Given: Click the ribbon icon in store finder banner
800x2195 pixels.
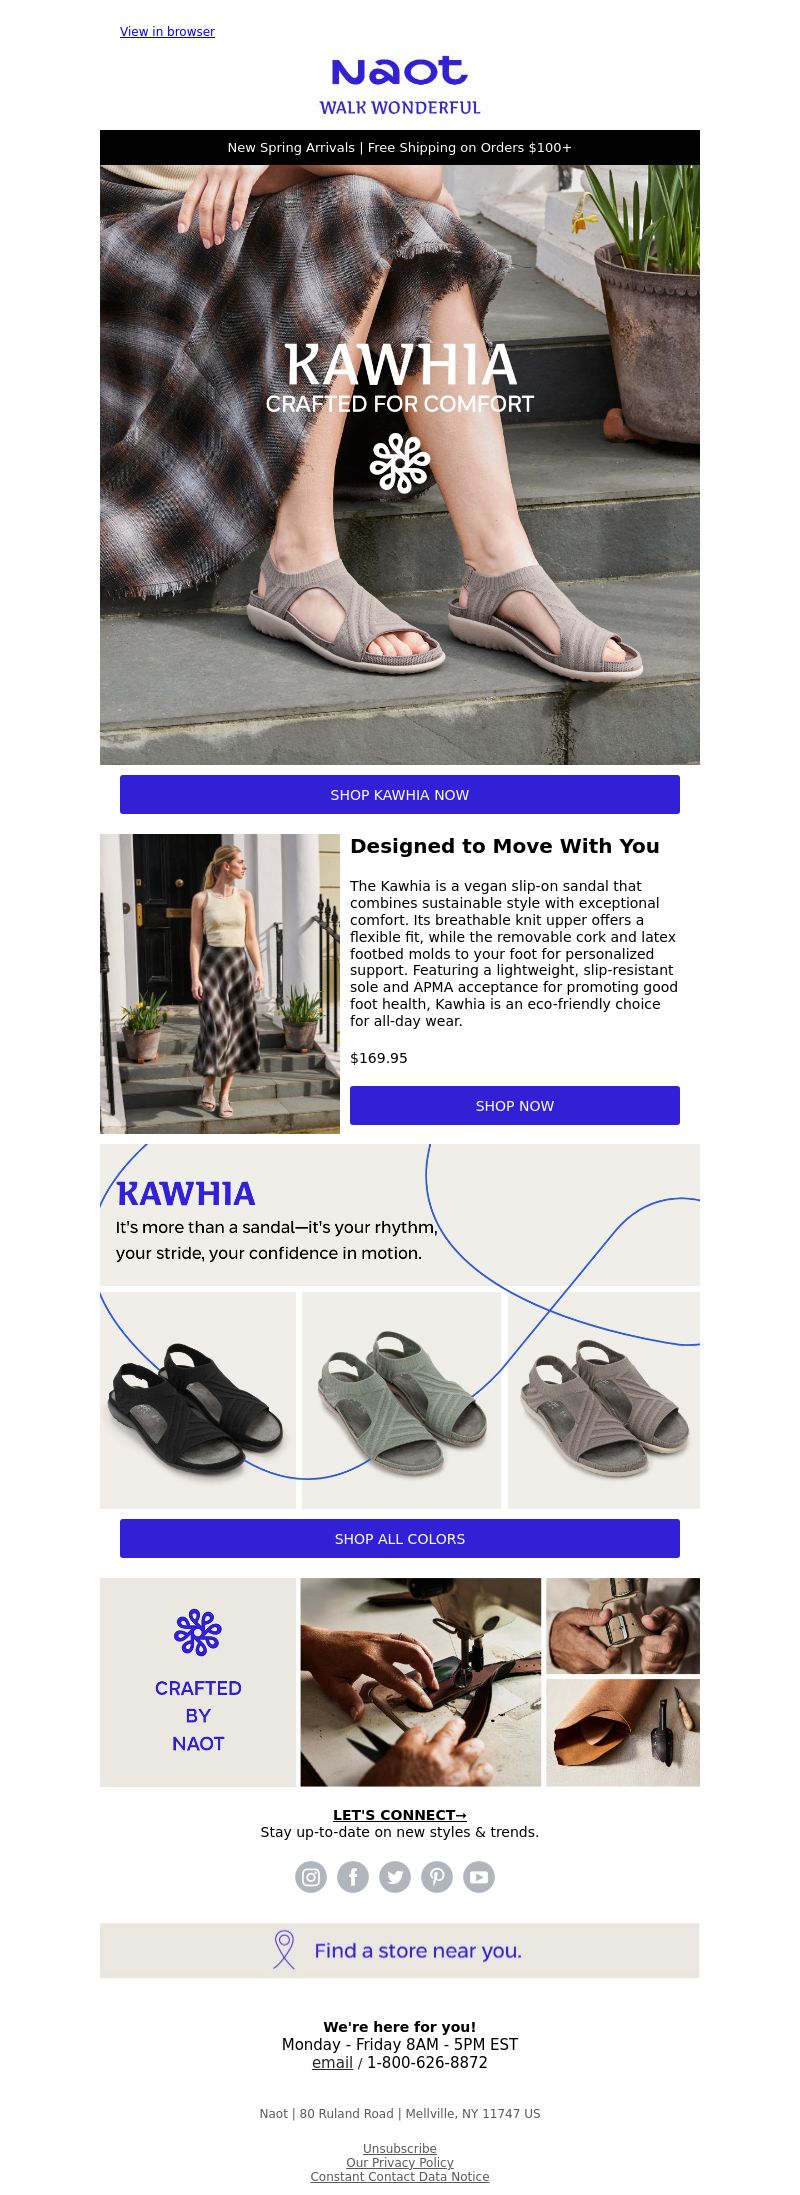Looking at the screenshot, I should [x=284, y=1950].
